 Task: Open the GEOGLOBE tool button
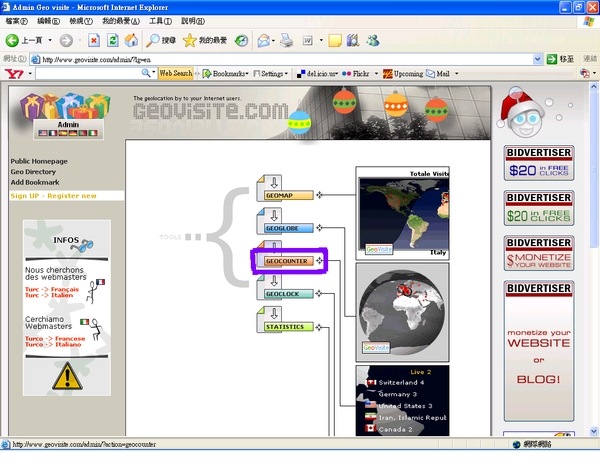289,228
